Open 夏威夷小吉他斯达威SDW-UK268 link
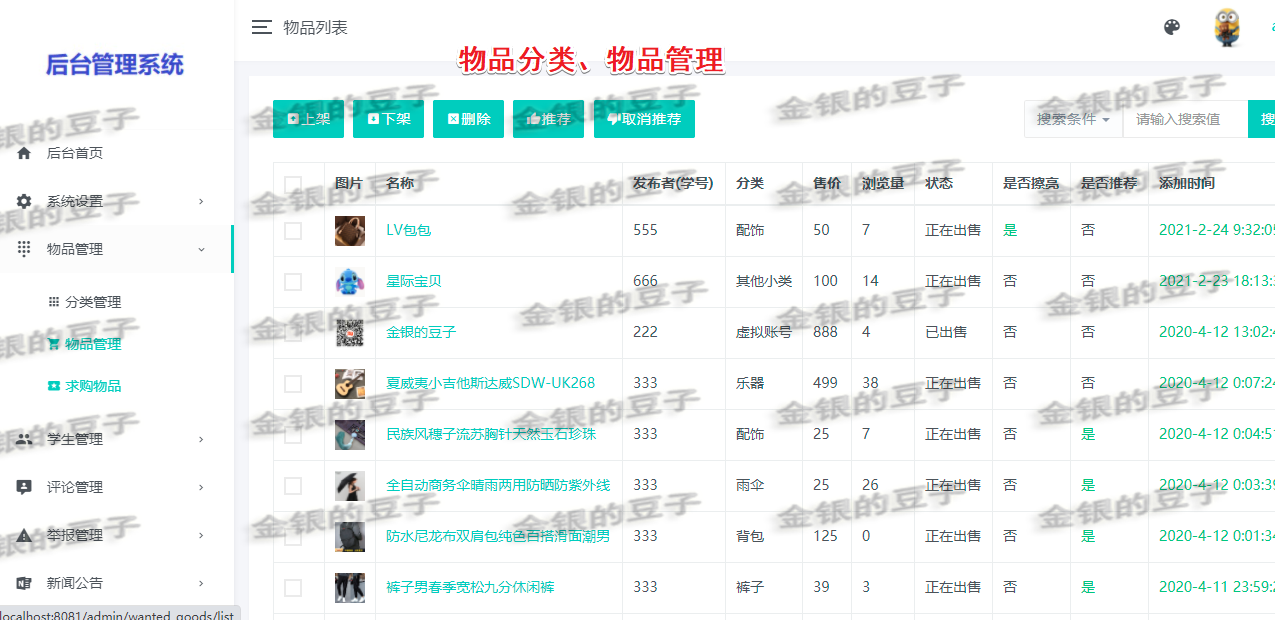Image resolution: width=1275 pixels, height=620 pixels. [x=490, y=383]
